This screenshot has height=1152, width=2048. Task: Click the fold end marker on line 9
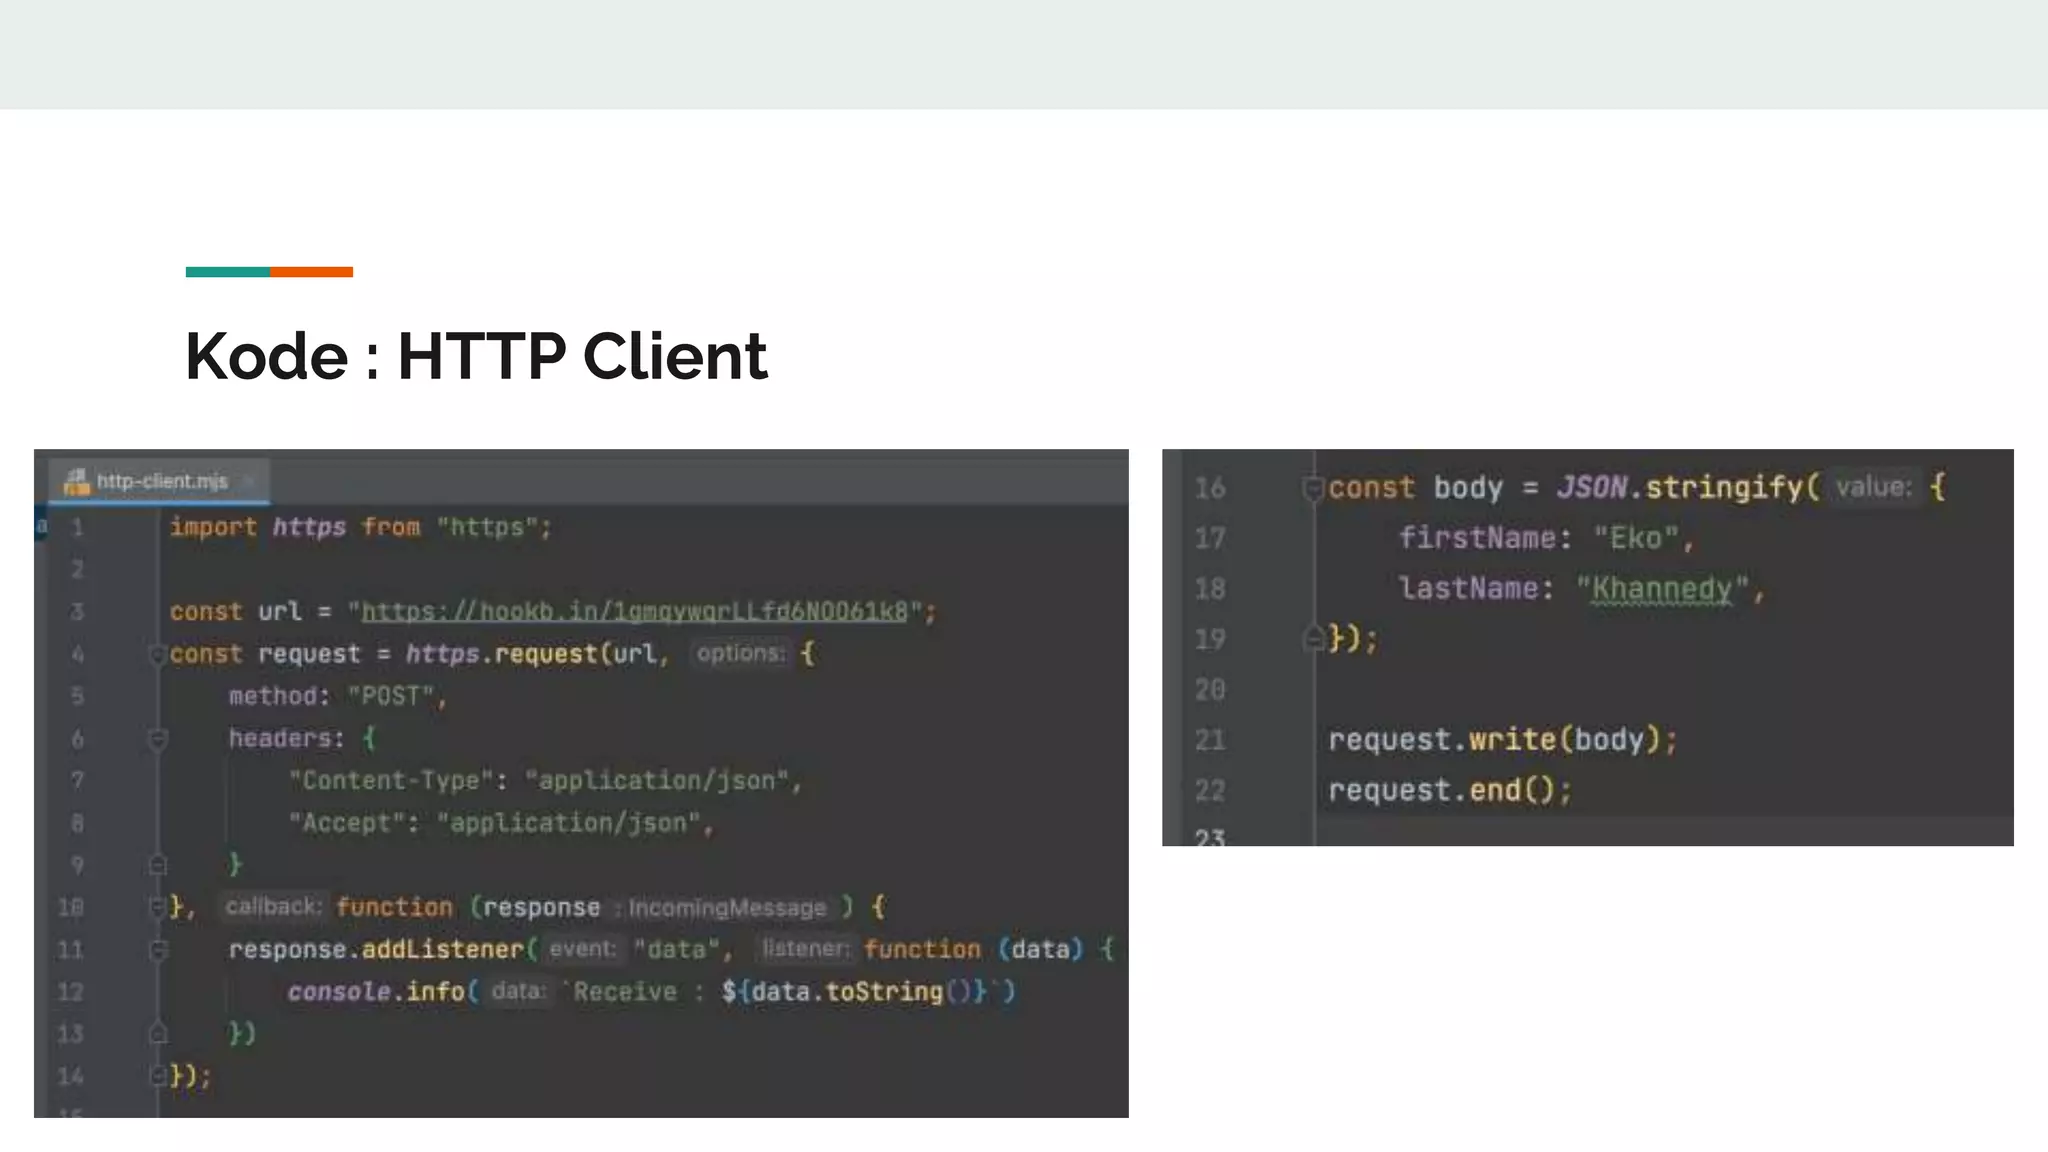(157, 865)
